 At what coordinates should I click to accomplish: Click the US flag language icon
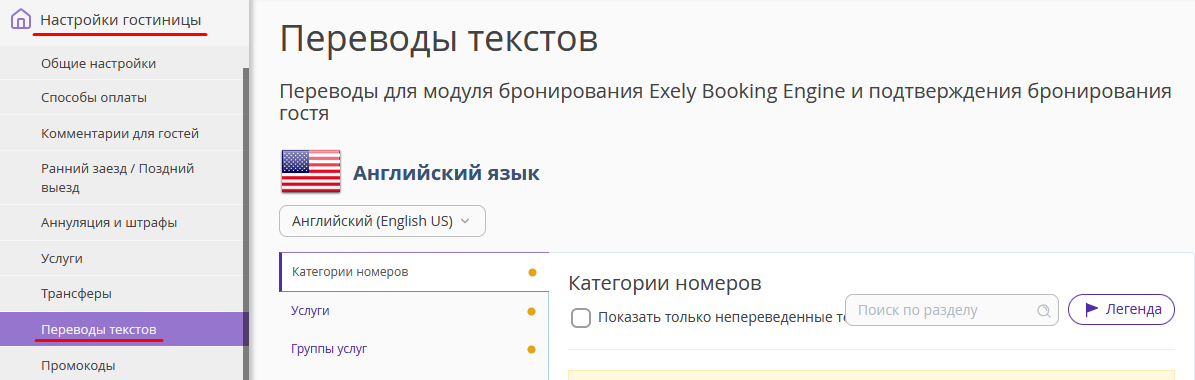click(311, 171)
